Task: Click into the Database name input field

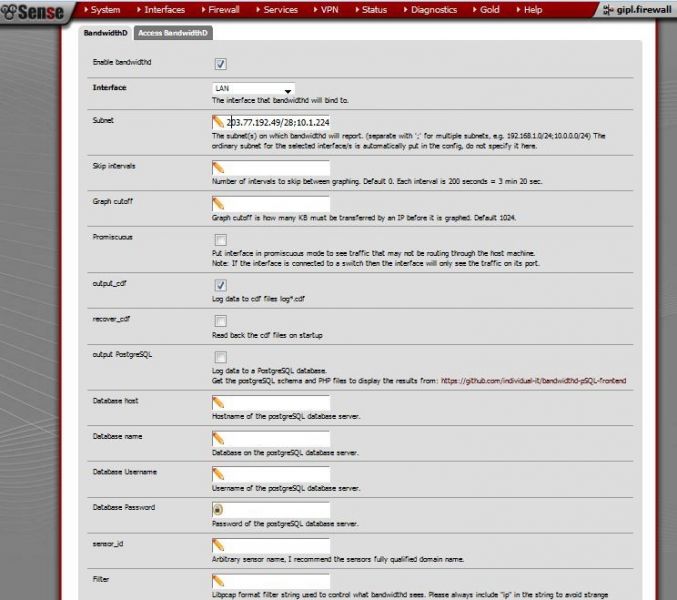Action: [x=271, y=439]
